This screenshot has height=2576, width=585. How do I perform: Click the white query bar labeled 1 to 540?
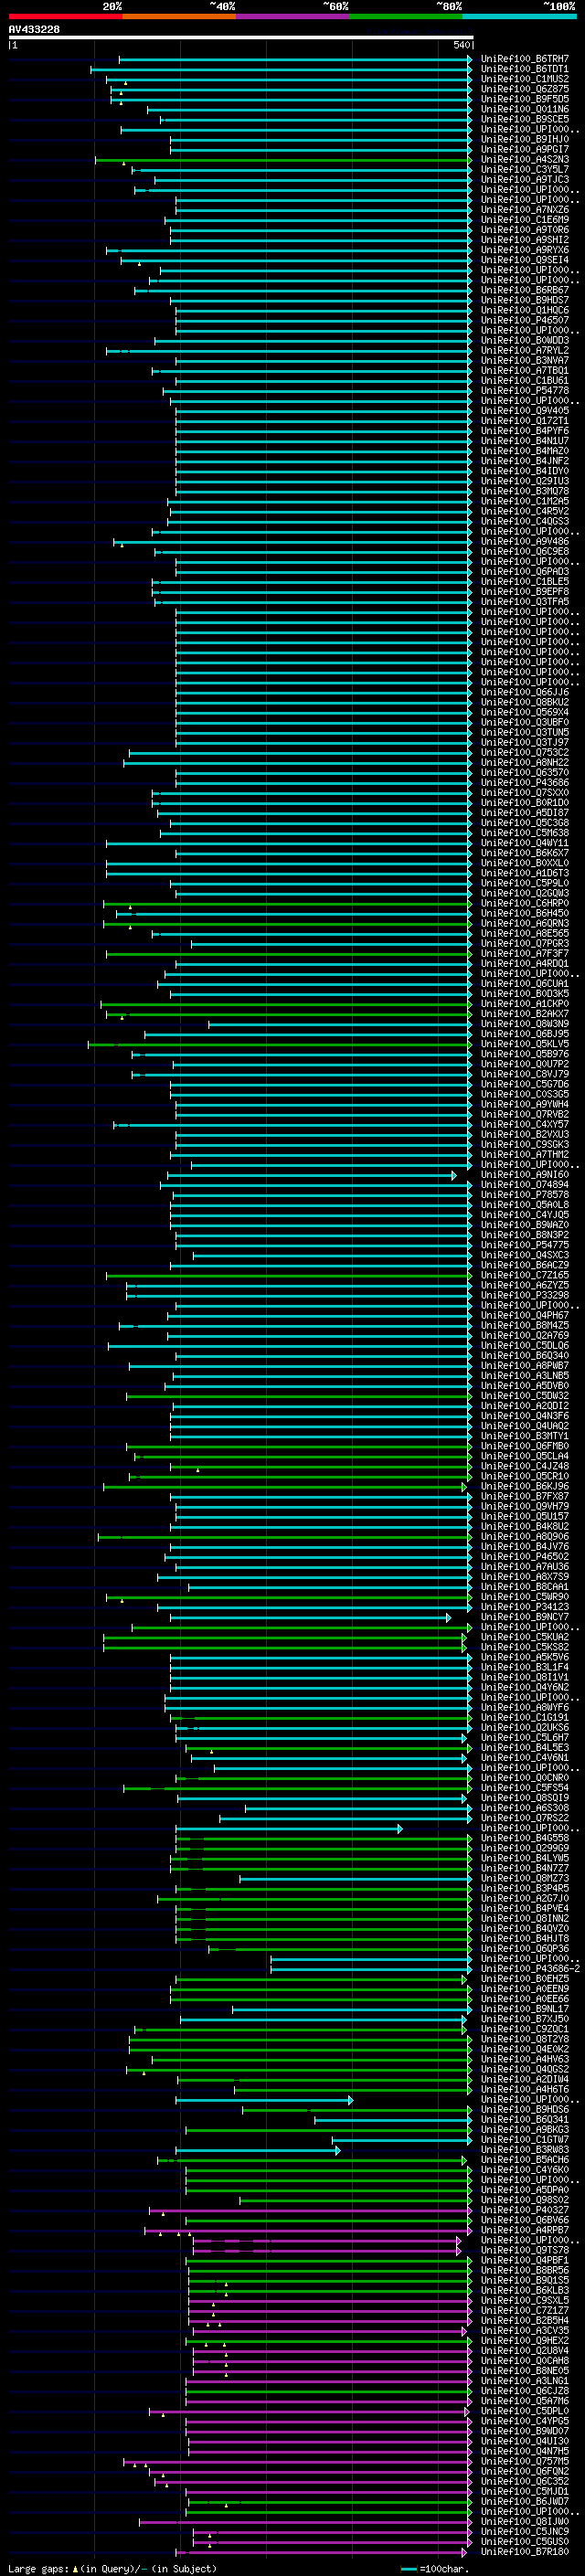(x=241, y=38)
